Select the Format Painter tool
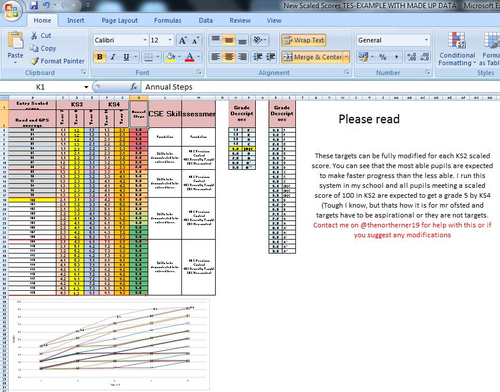 click(x=57, y=61)
